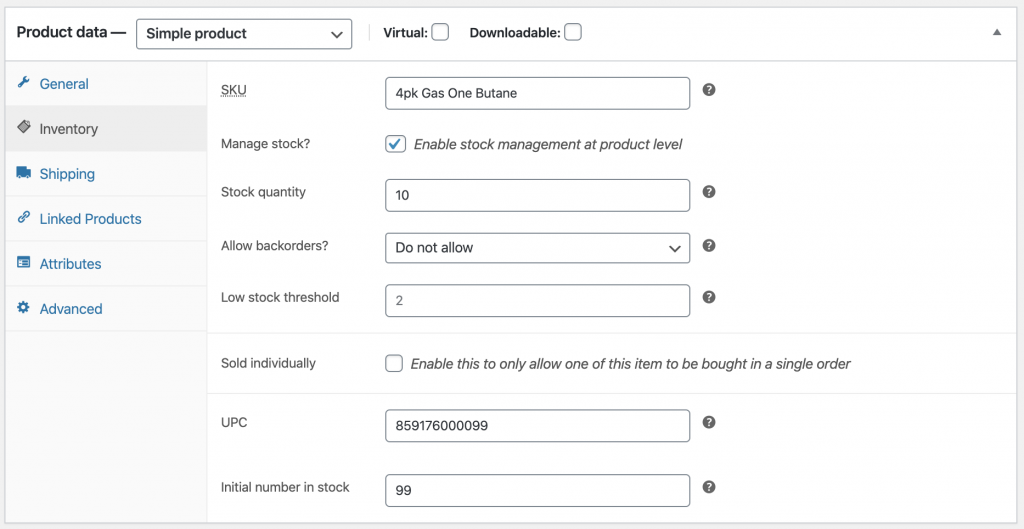Click the Advanced gear icon
This screenshot has height=529, width=1024.
[x=24, y=307]
